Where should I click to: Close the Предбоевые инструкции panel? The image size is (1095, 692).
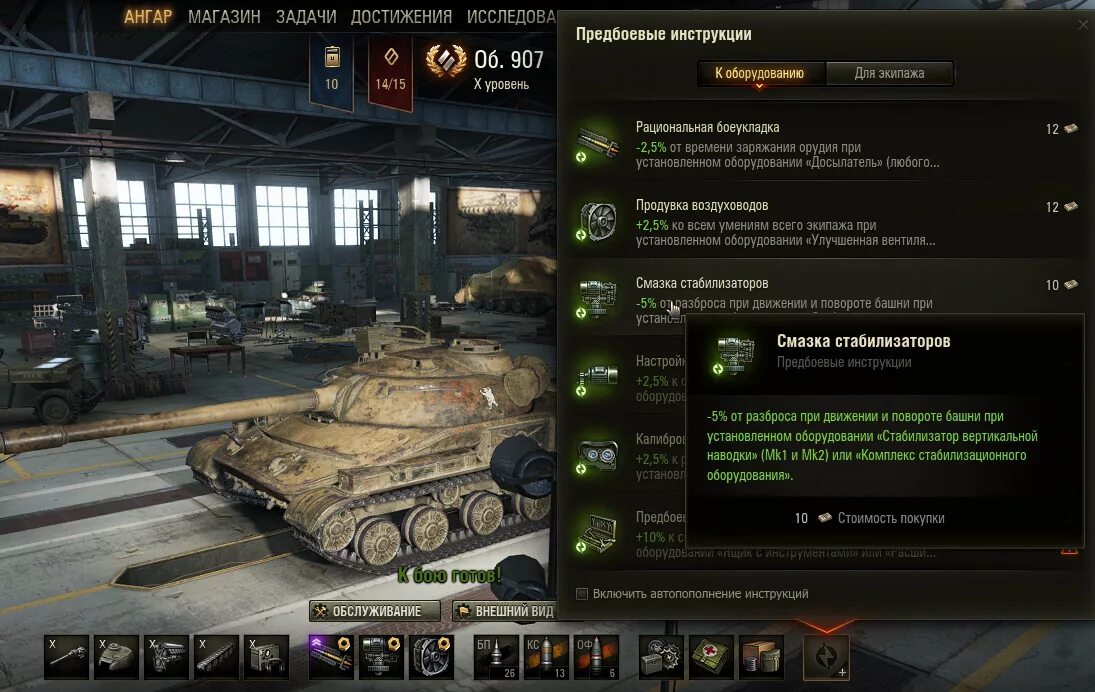pyautogui.click(x=1083, y=24)
